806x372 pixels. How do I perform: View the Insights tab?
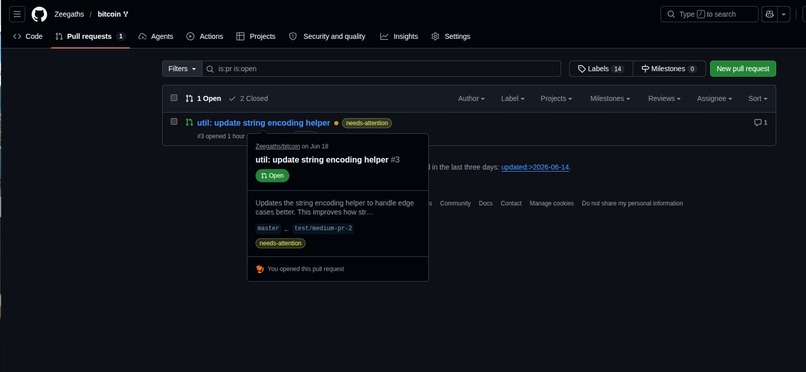pos(399,36)
